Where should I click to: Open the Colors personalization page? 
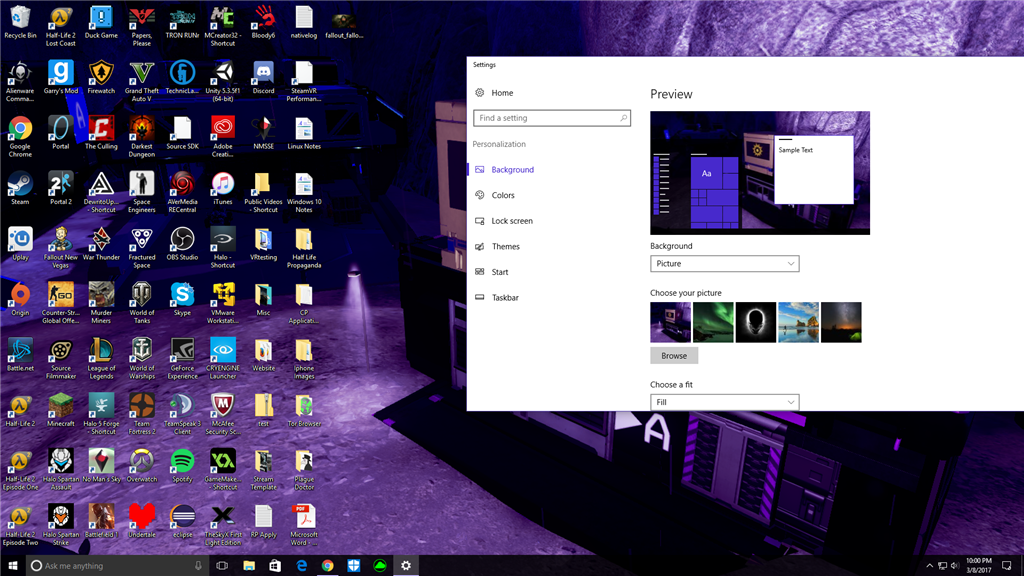tap(503, 195)
